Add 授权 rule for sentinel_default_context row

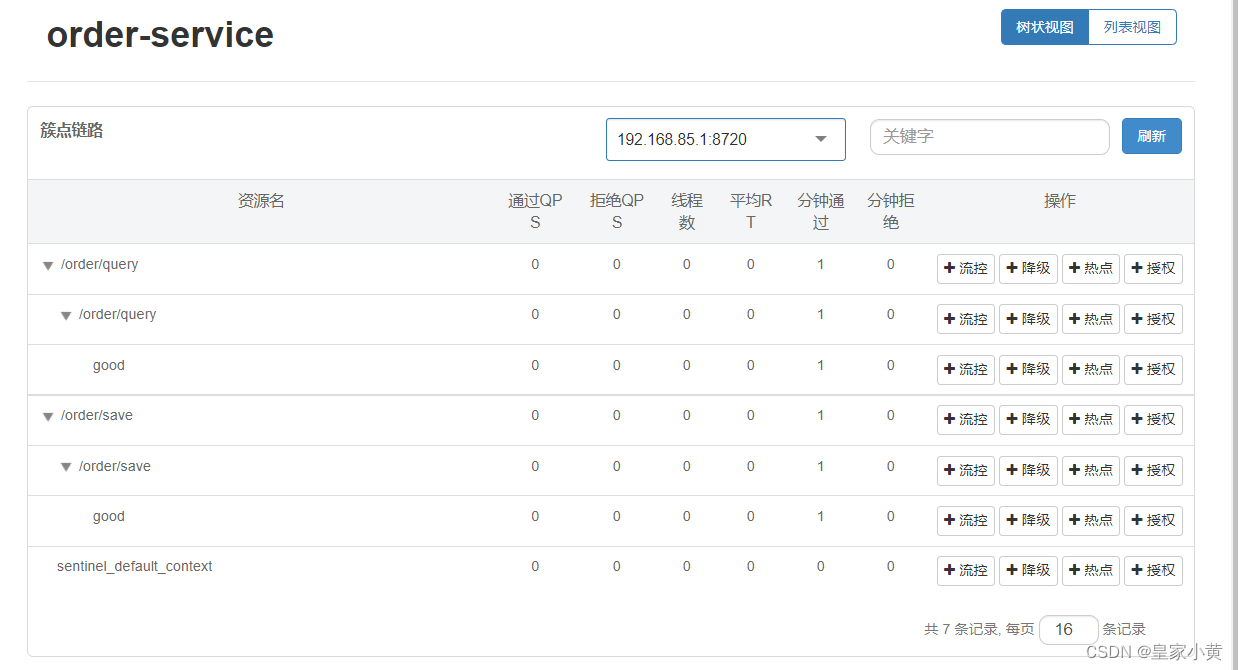[1153, 571]
